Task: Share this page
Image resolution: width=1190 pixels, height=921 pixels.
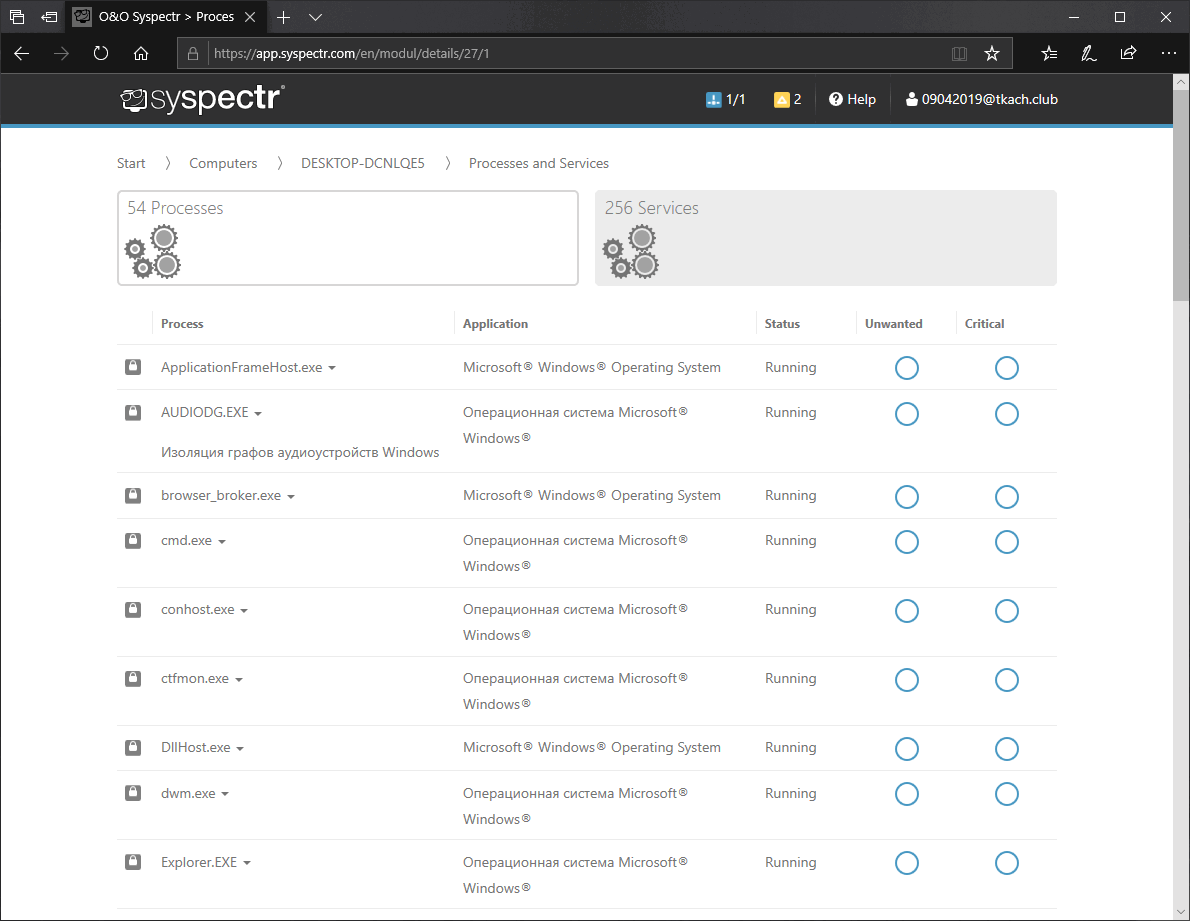Action: point(1129,53)
